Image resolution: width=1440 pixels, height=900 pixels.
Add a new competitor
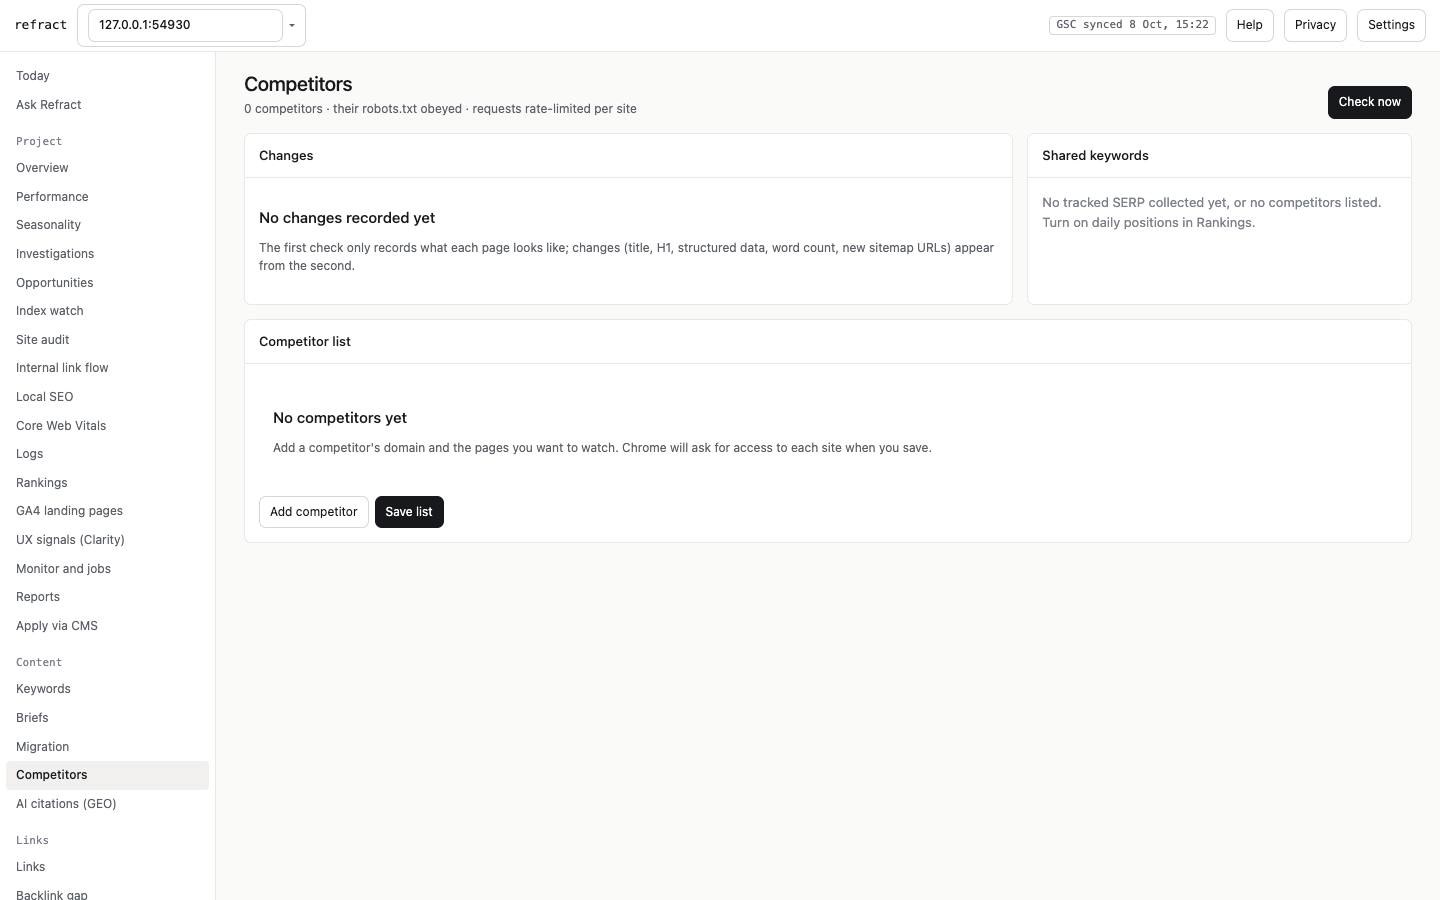tap(313, 512)
